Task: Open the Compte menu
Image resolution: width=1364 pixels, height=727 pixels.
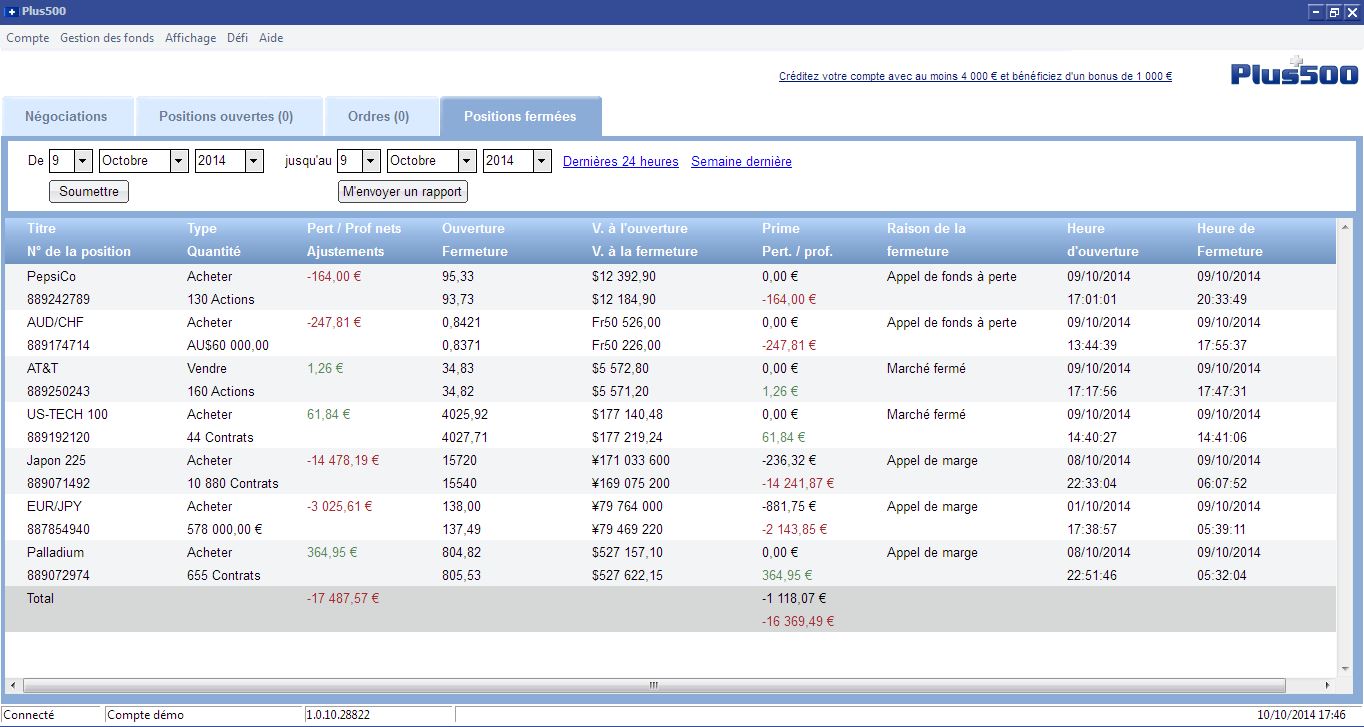Action: [28, 38]
